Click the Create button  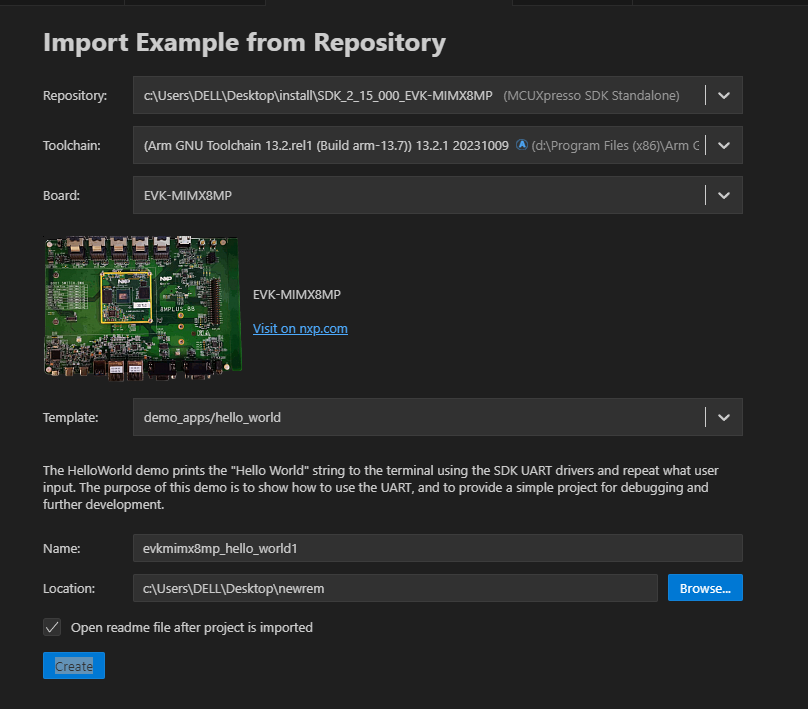74,666
